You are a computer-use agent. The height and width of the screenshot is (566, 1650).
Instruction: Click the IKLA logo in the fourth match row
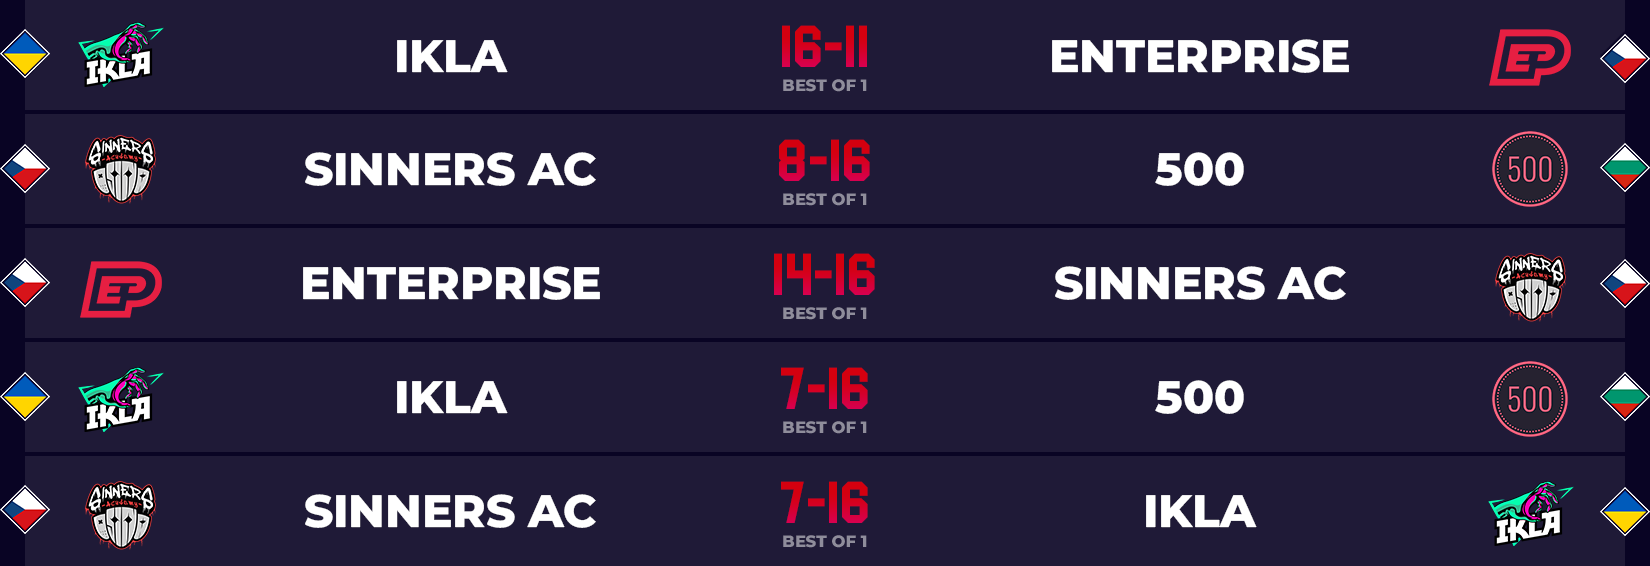[120, 399]
